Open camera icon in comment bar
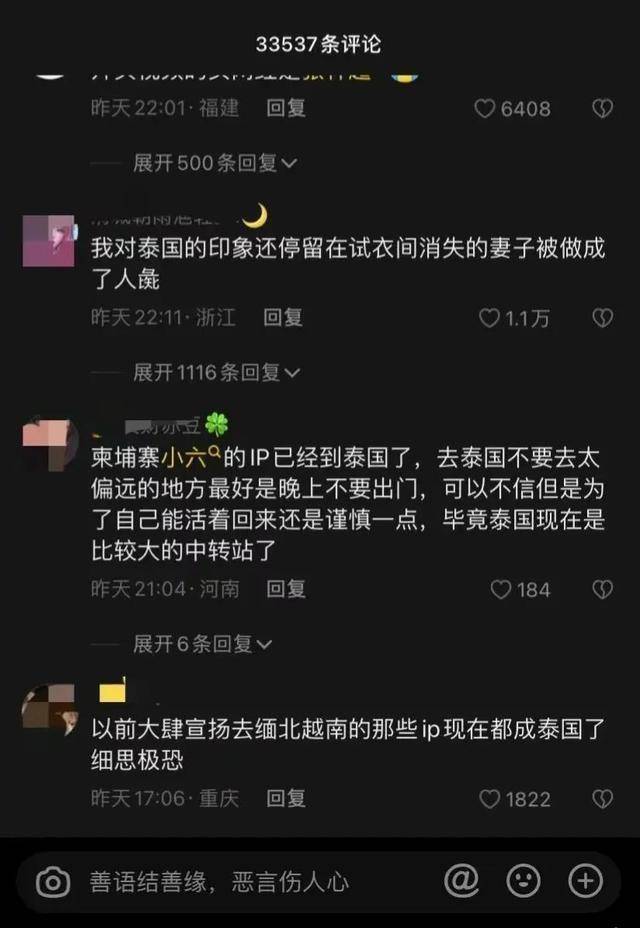Screen dimensions: 640x928 click(x=53, y=883)
